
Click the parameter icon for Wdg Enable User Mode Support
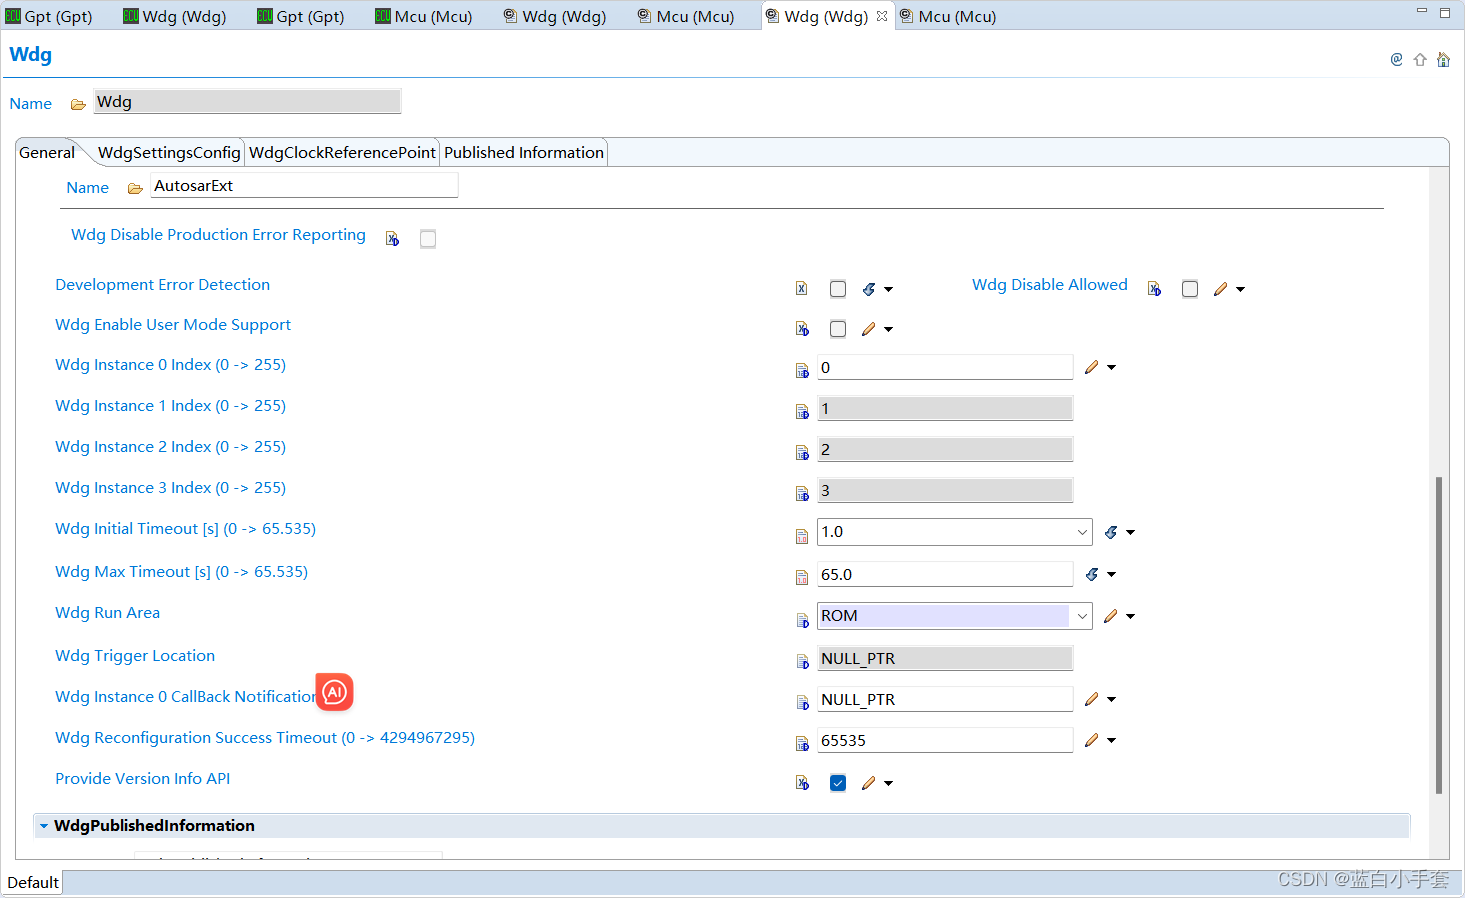click(802, 329)
